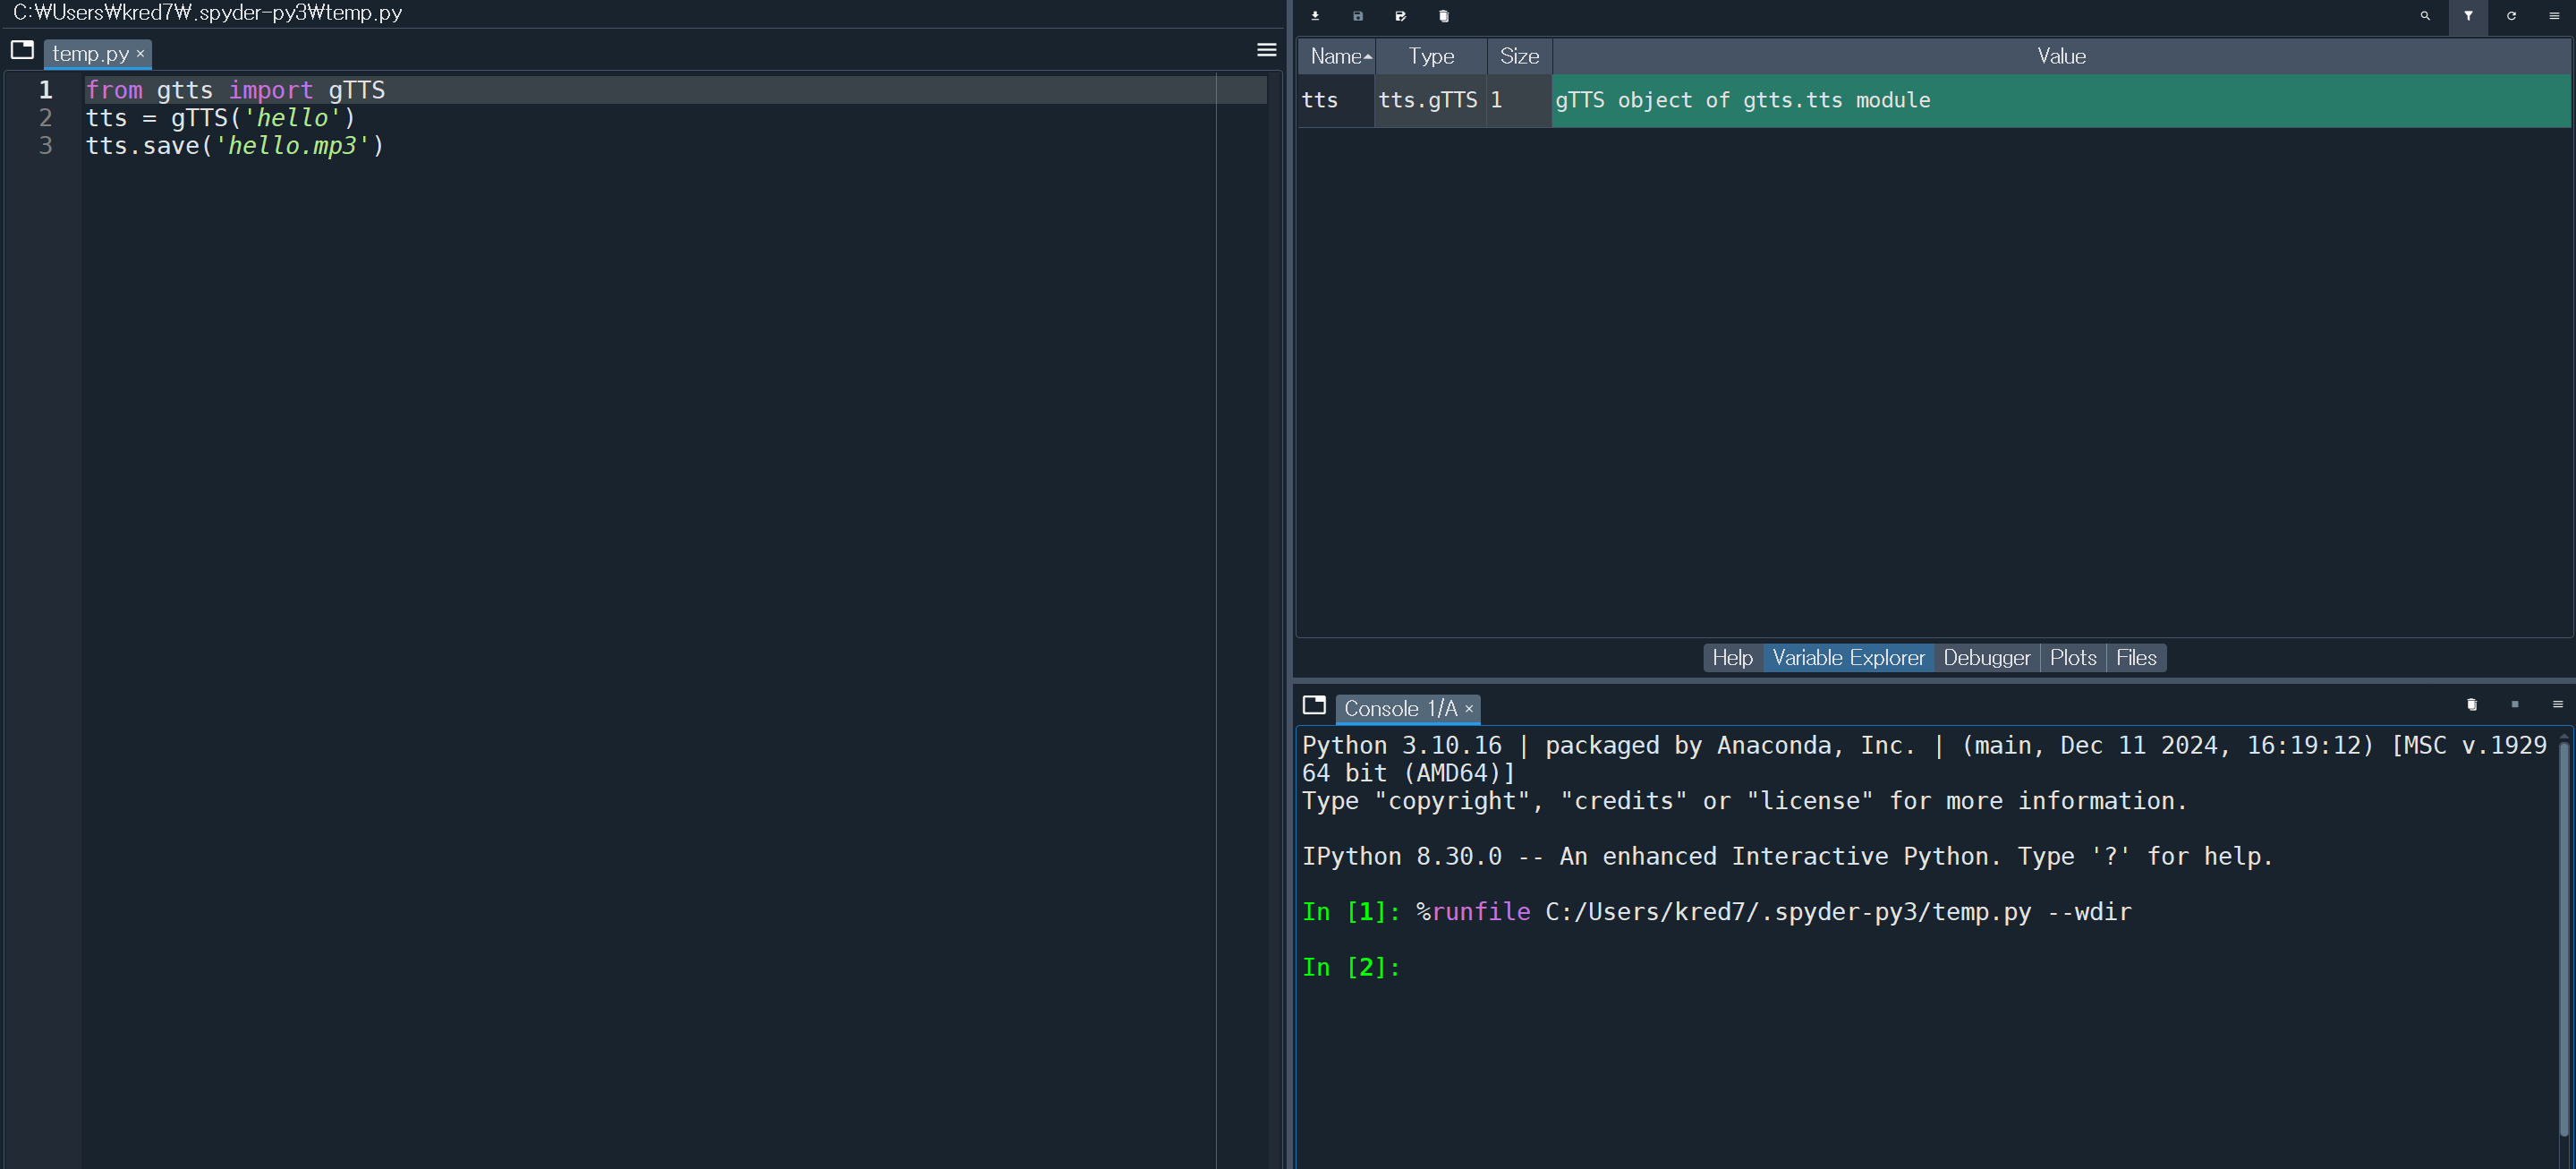Click the save data as icon
Screen dimensions: 2576x1169
point(1400,16)
